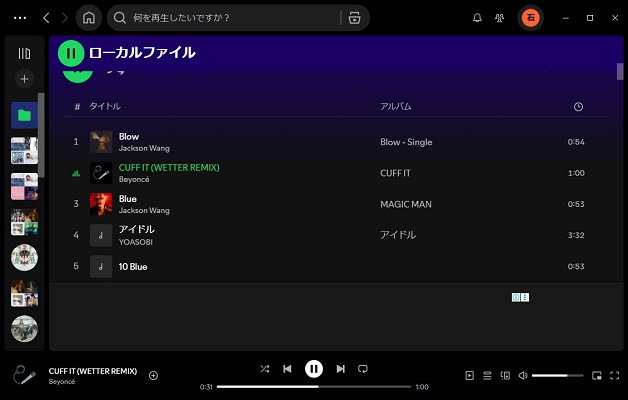Toggle repeat mode
Image resolution: width=628 pixels, height=400 pixels.
click(x=363, y=369)
